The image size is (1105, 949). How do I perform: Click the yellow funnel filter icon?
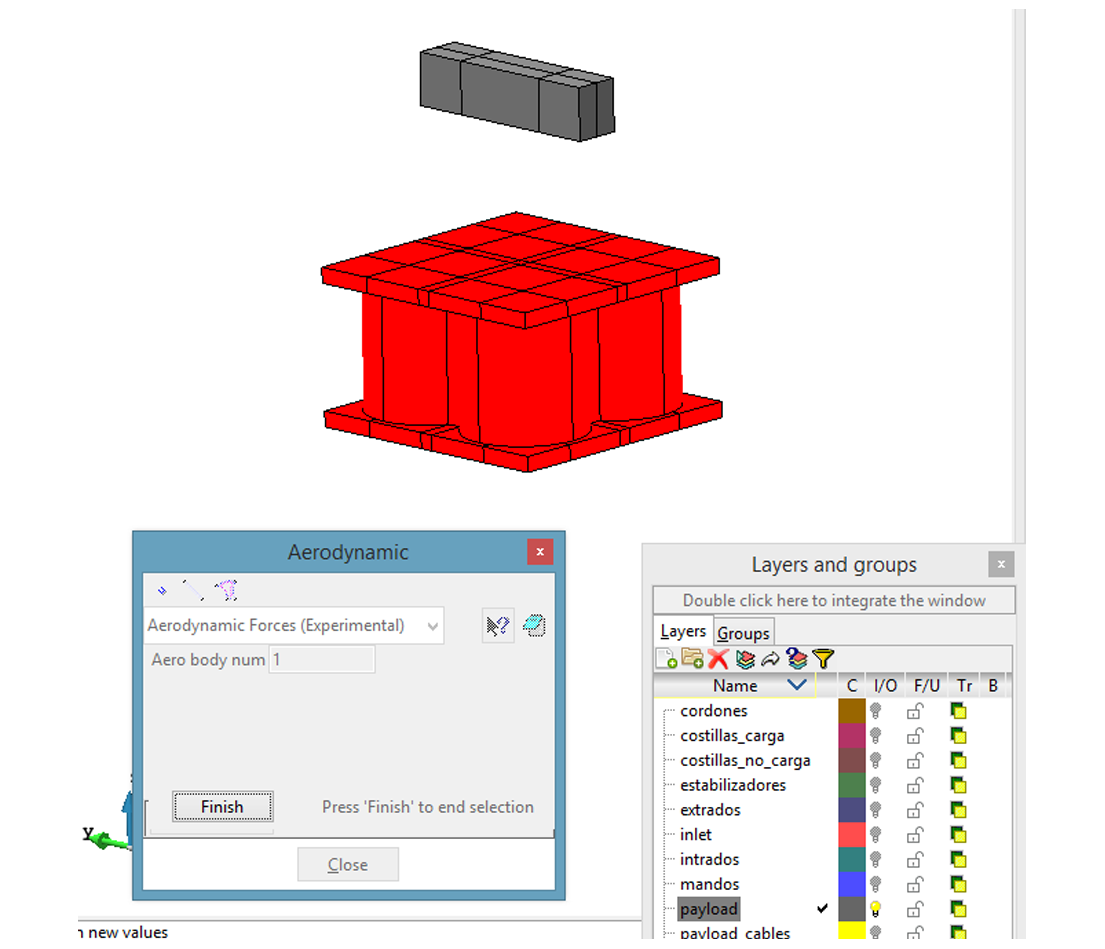pyautogui.click(x=823, y=658)
